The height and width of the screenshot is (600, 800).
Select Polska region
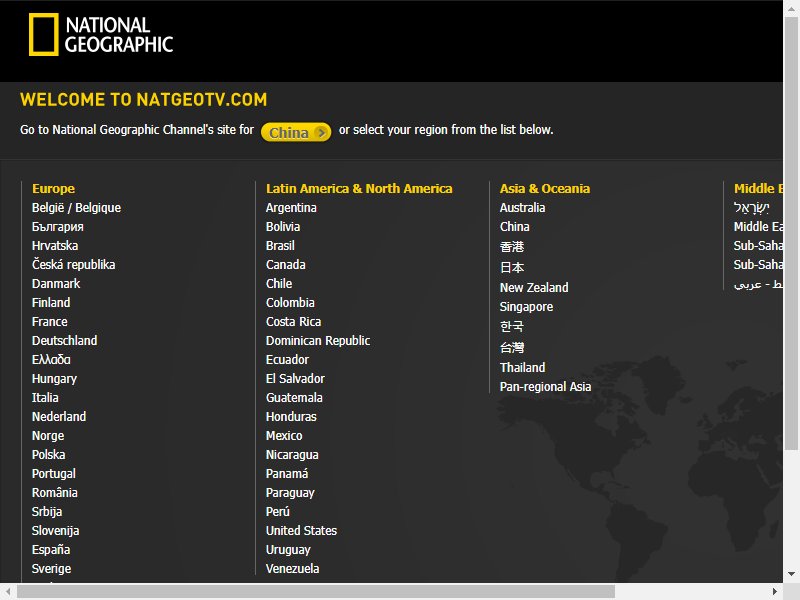pos(48,454)
